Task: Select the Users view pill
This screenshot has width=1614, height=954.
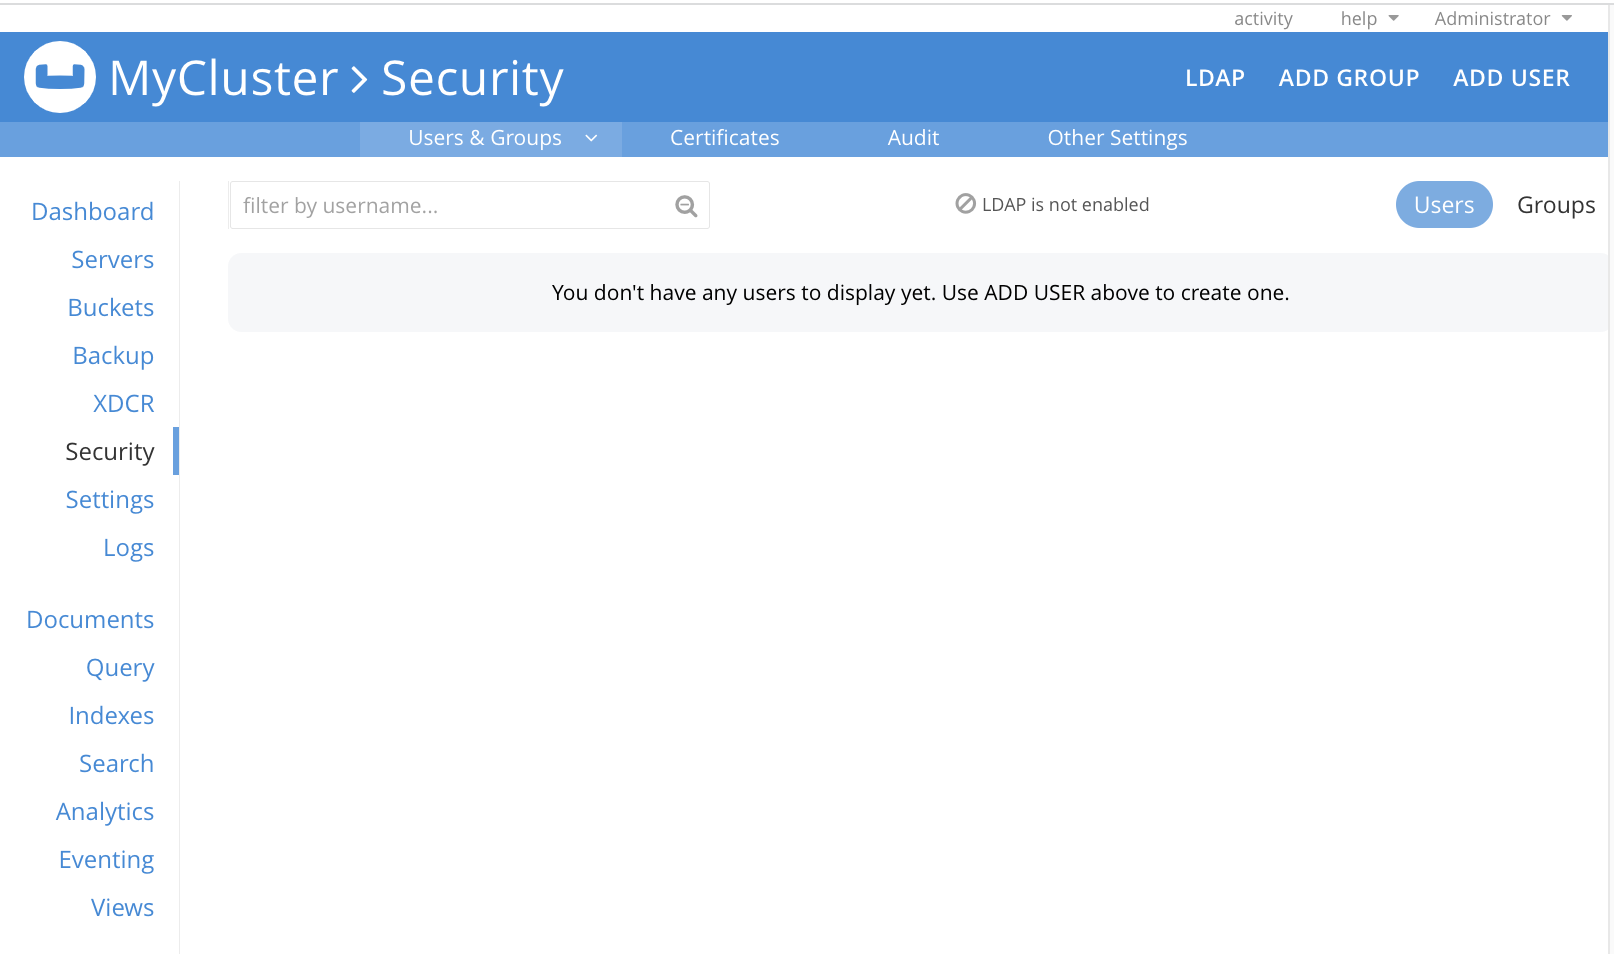Action: pyautogui.click(x=1443, y=204)
